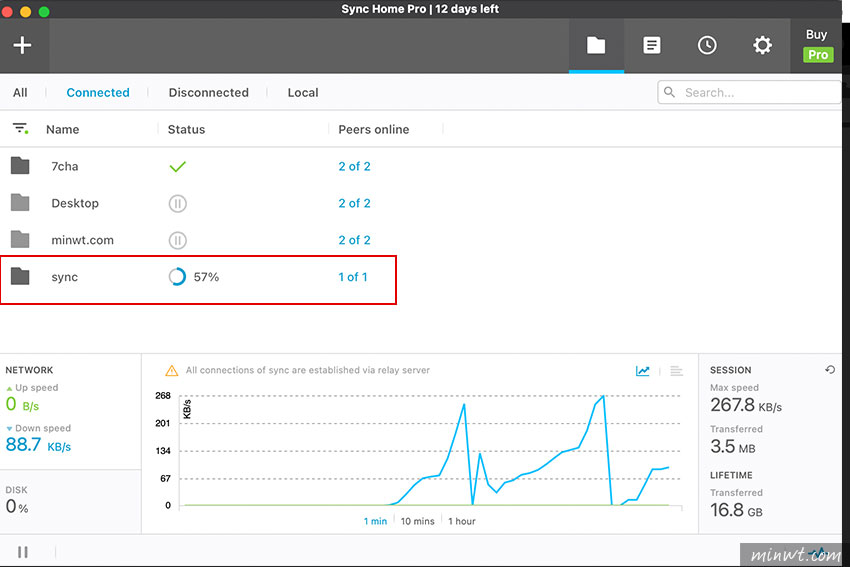
Task: Click the session Transferred 3.5 MB value
Action: pyautogui.click(x=732, y=447)
